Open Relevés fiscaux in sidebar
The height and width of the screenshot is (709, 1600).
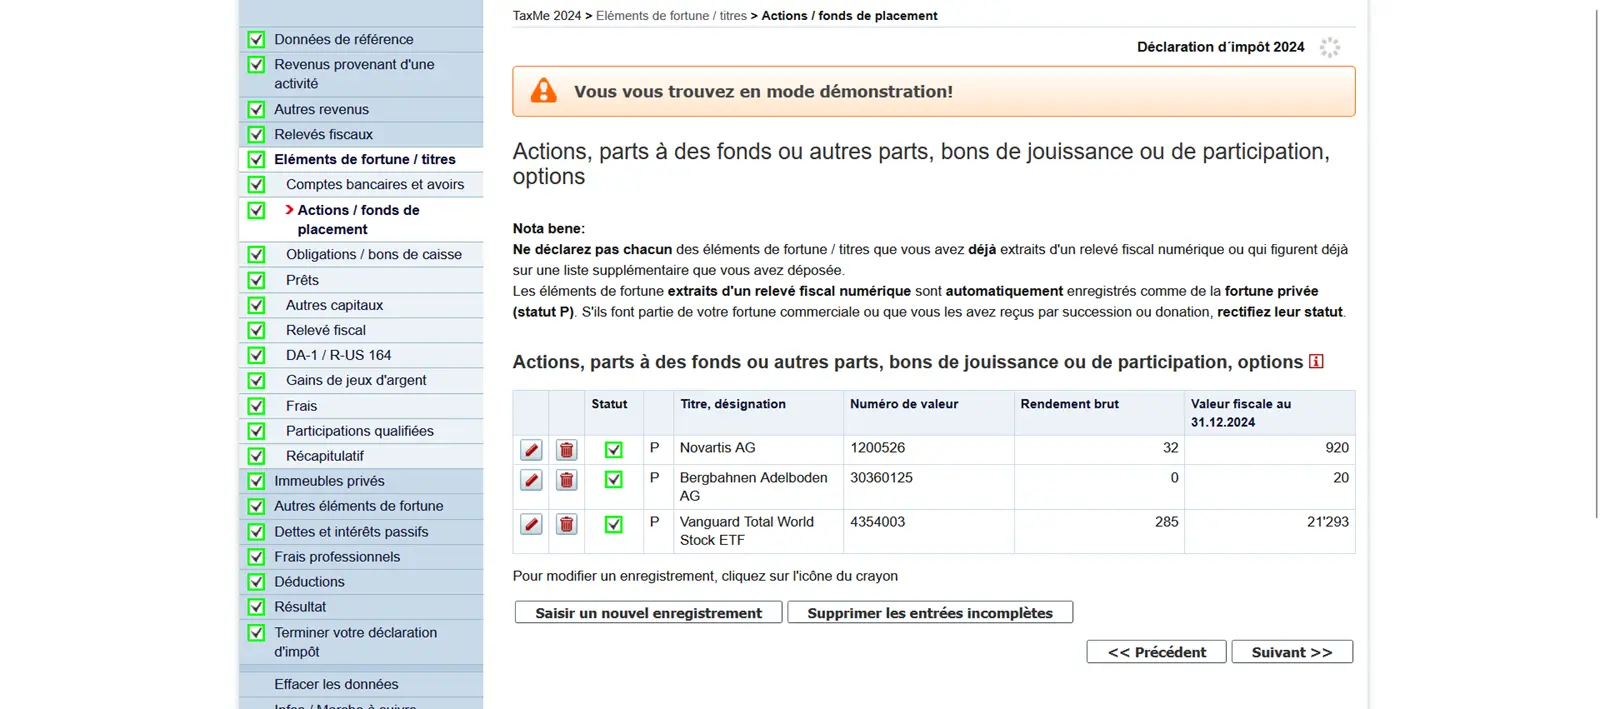point(323,134)
